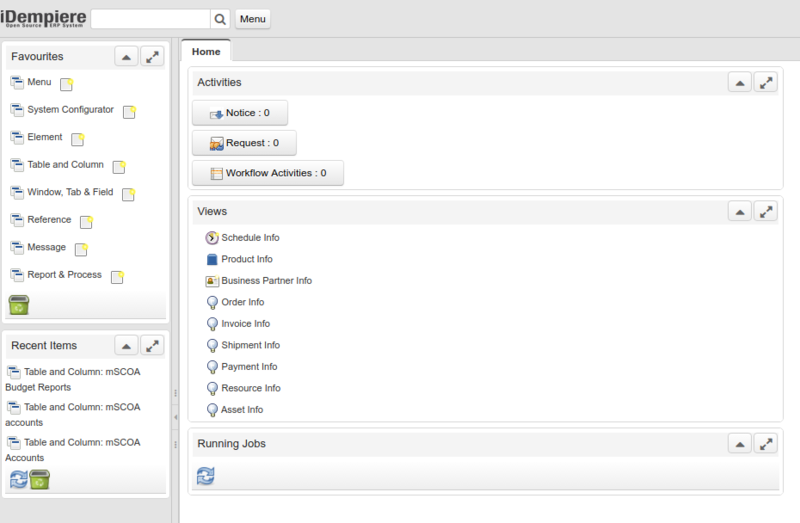Viewport: 800px width, 523px height.
Task: Maximize the Views panel
Action: (x=765, y=211)
